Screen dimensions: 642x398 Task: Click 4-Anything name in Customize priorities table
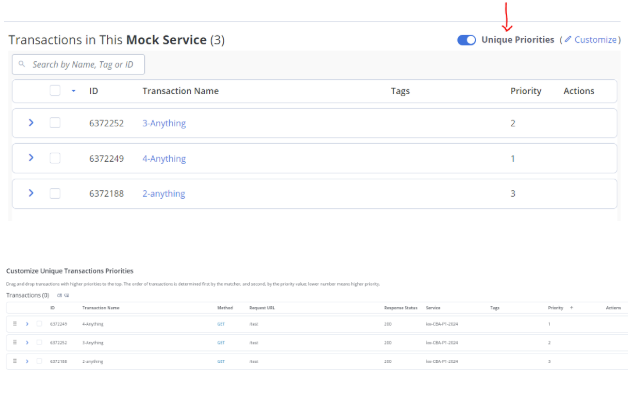pyautogui.click(x=93, y=324)
